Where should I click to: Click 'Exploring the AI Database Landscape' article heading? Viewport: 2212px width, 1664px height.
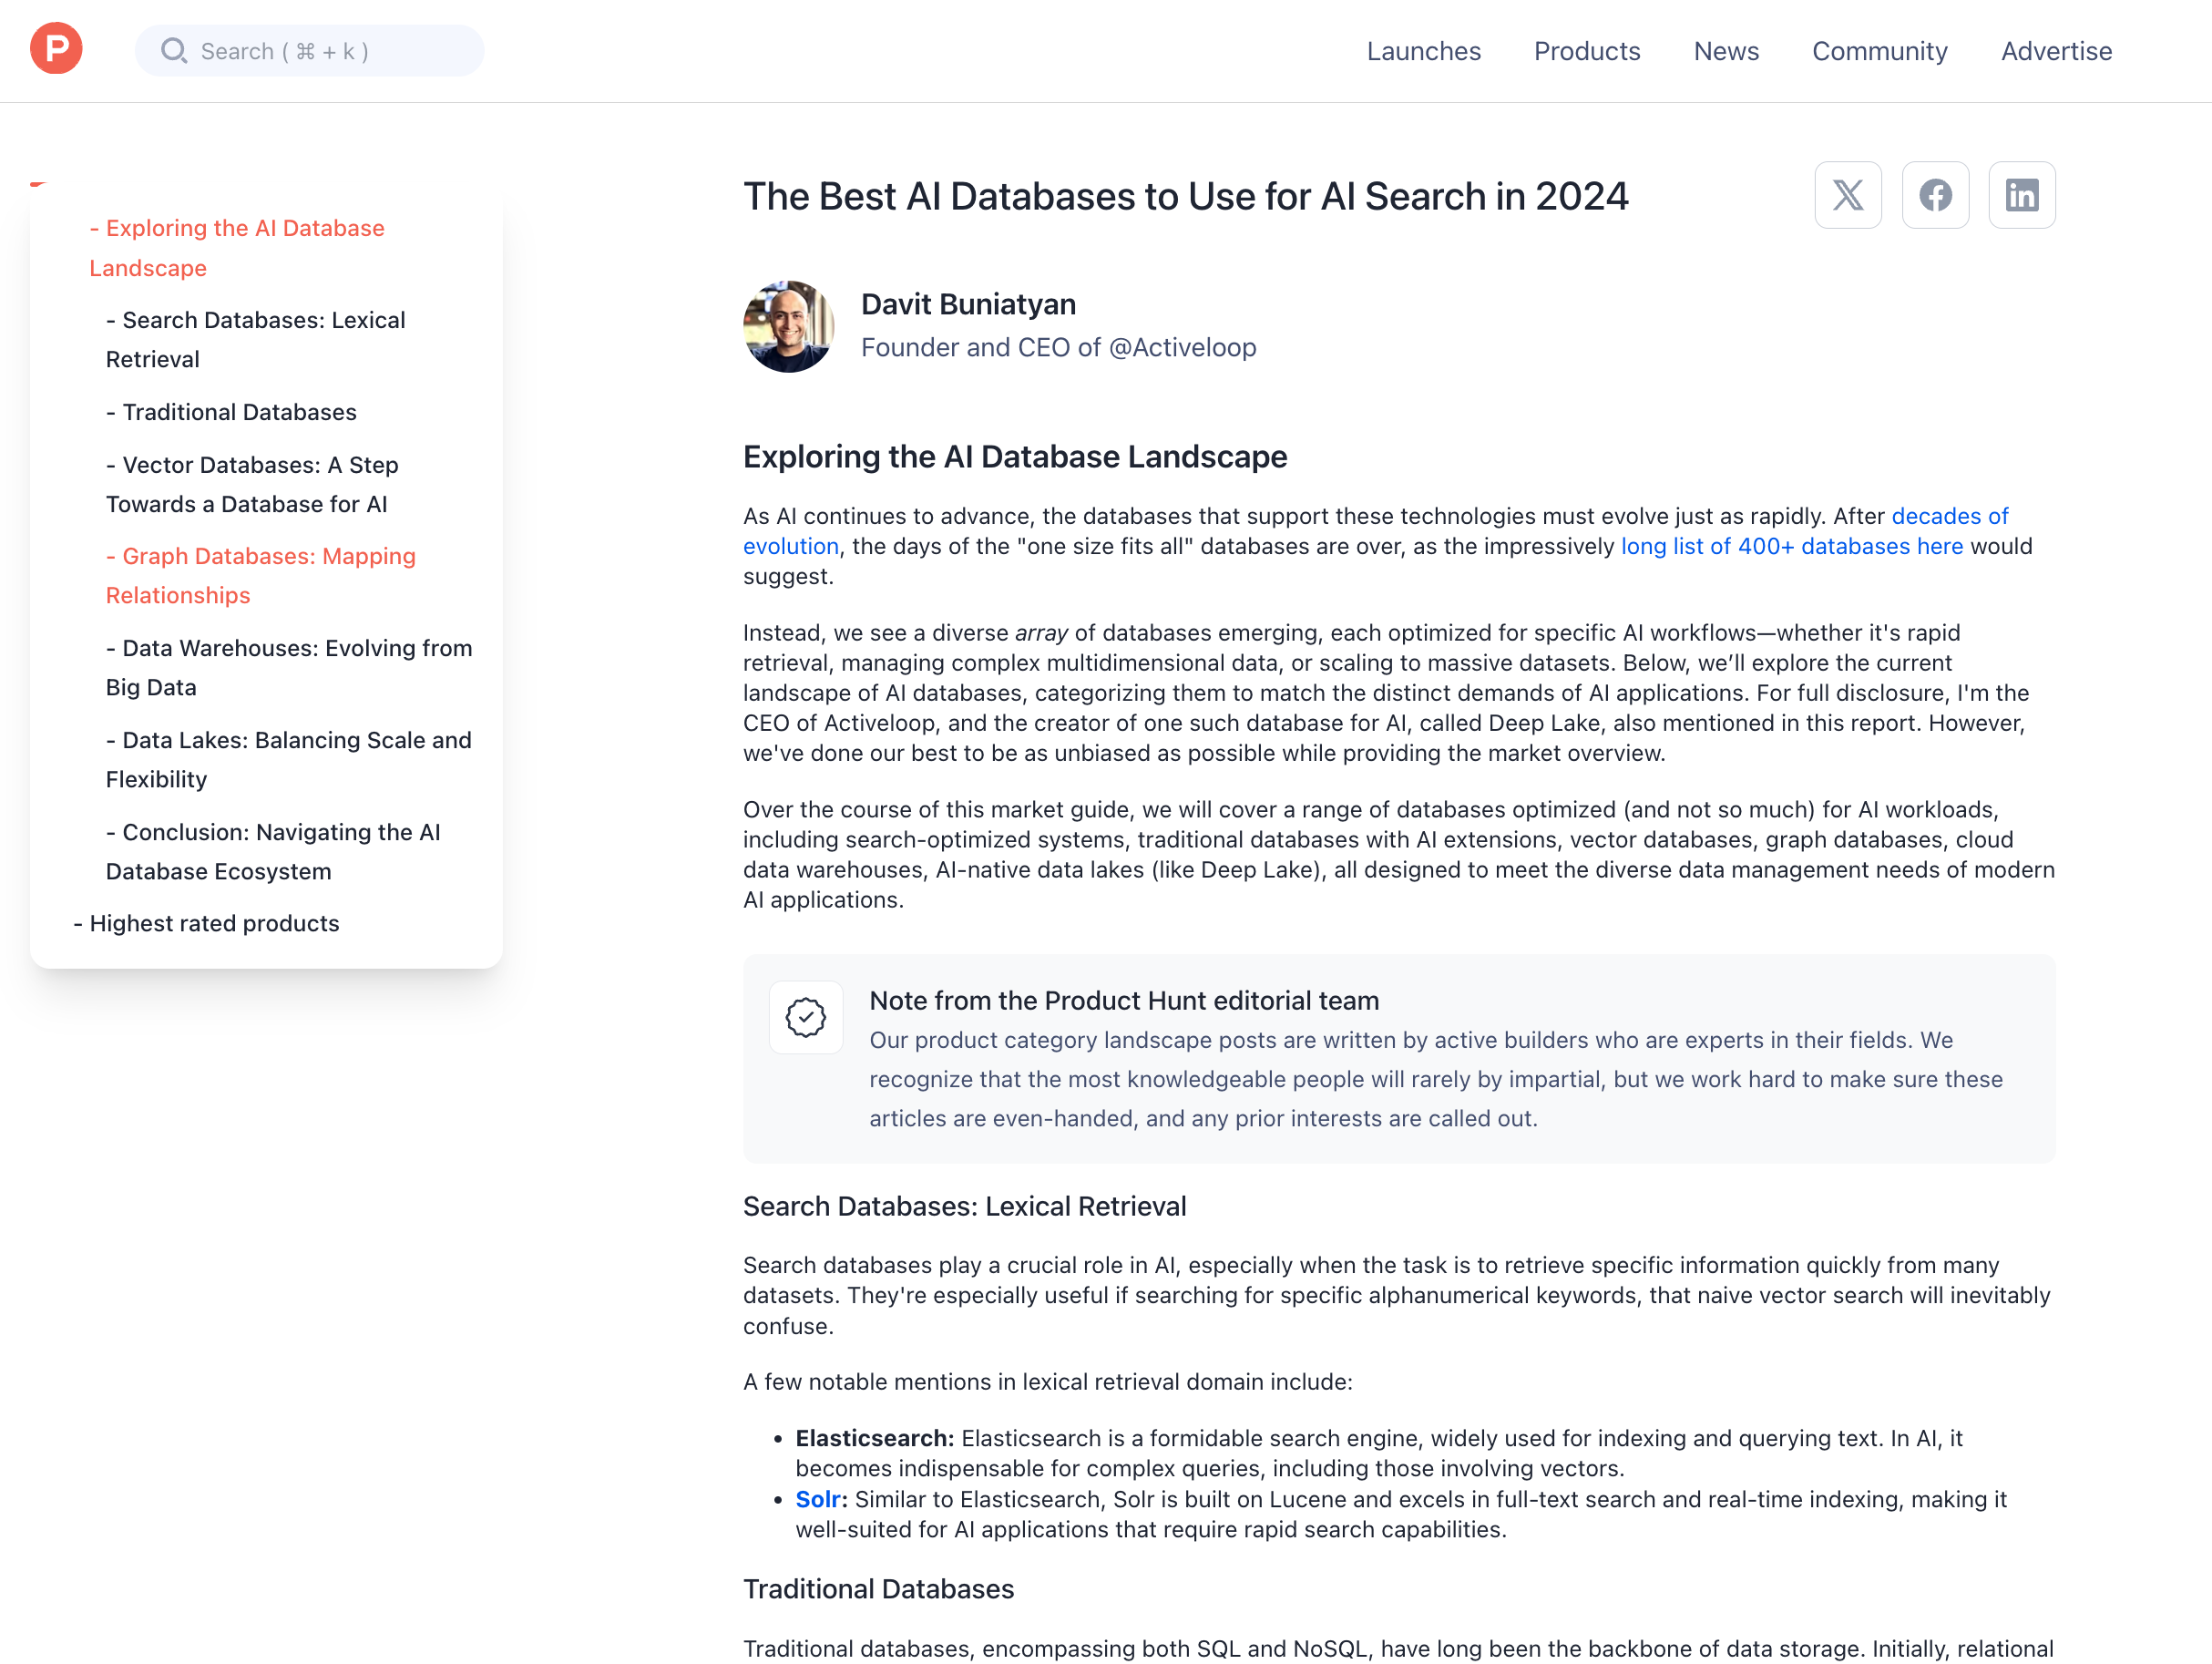(1015, 457)
